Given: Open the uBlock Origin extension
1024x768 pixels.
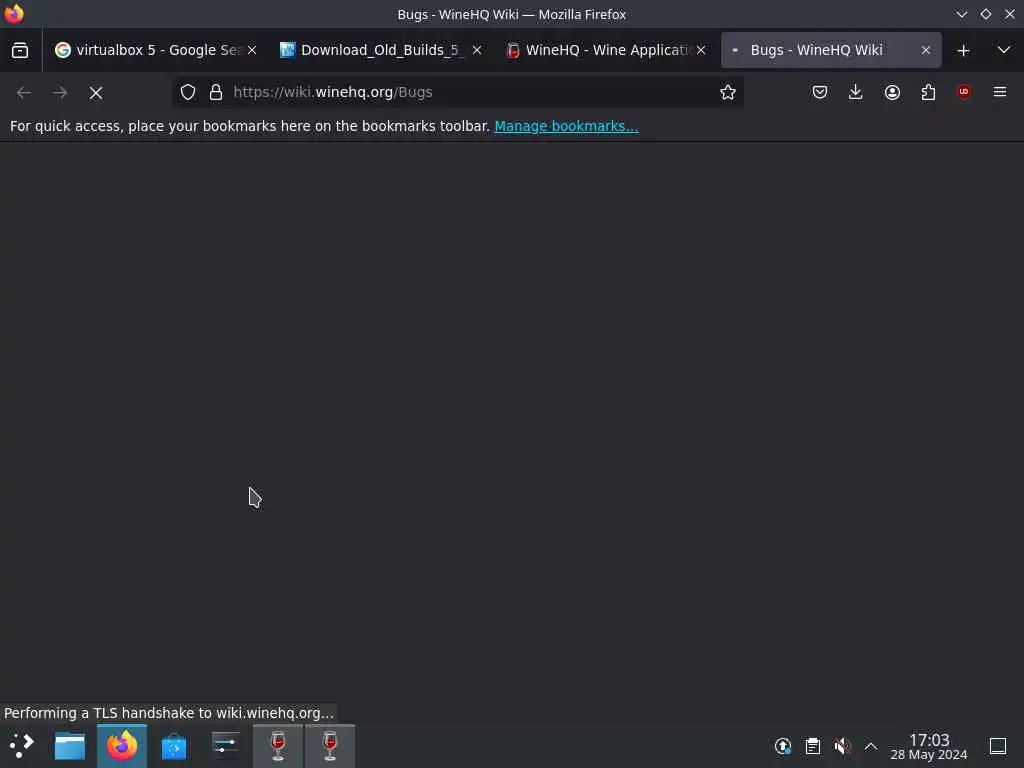Looking at the screenshot, I should (x=964, y=92).
